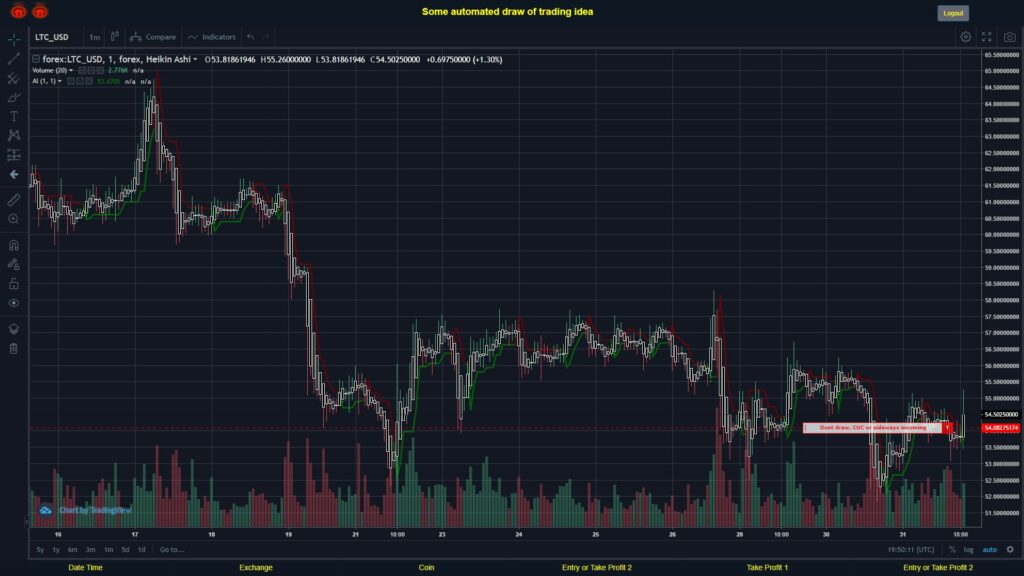Open chart settings gear above price scale

[x=964, y=36]
